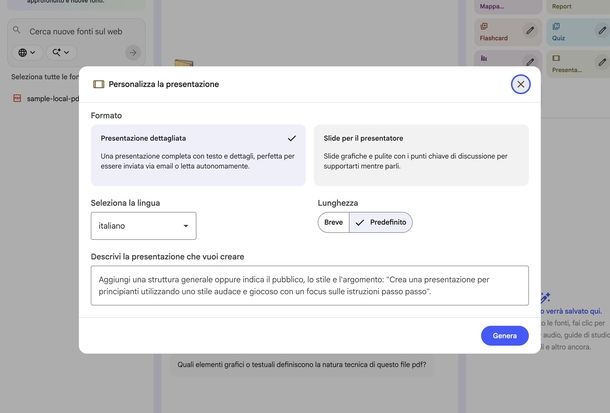Screen dimensions: 610x413
Task: Click the Flashcard card icon
Action: click(484, 27)
